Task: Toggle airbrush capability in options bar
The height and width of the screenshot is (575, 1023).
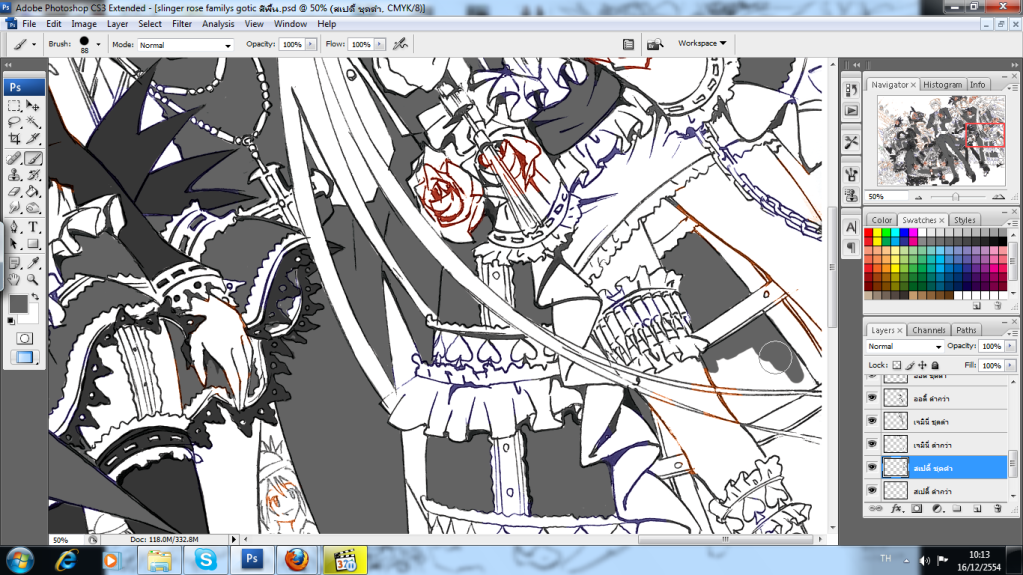Action: [401, 44]
